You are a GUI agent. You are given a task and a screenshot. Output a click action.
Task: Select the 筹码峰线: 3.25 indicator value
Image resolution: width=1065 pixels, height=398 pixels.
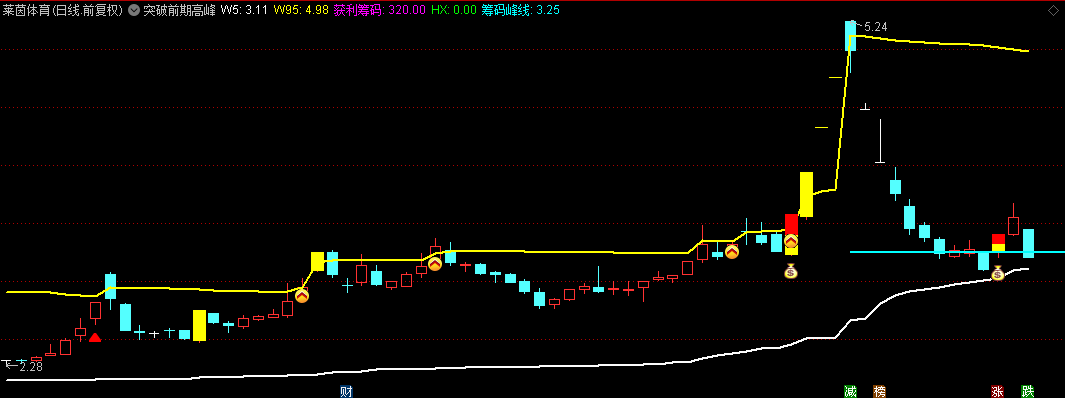pyautogui.click(x=521, y=10)
